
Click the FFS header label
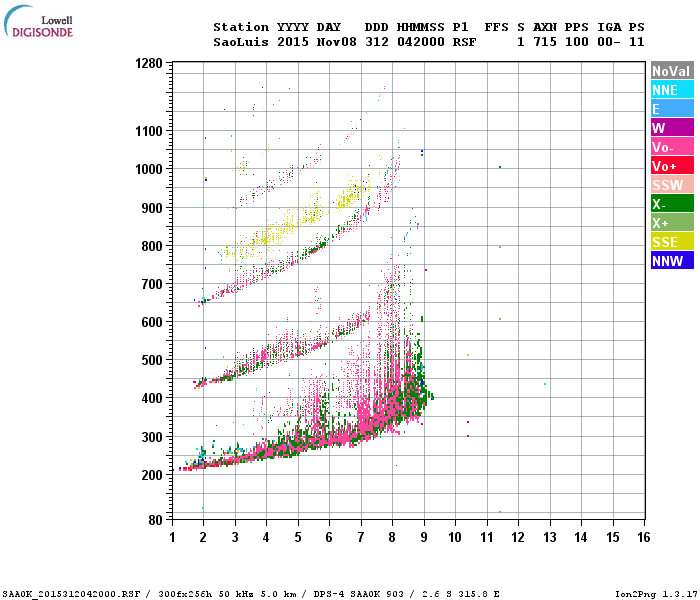[496, 27]
